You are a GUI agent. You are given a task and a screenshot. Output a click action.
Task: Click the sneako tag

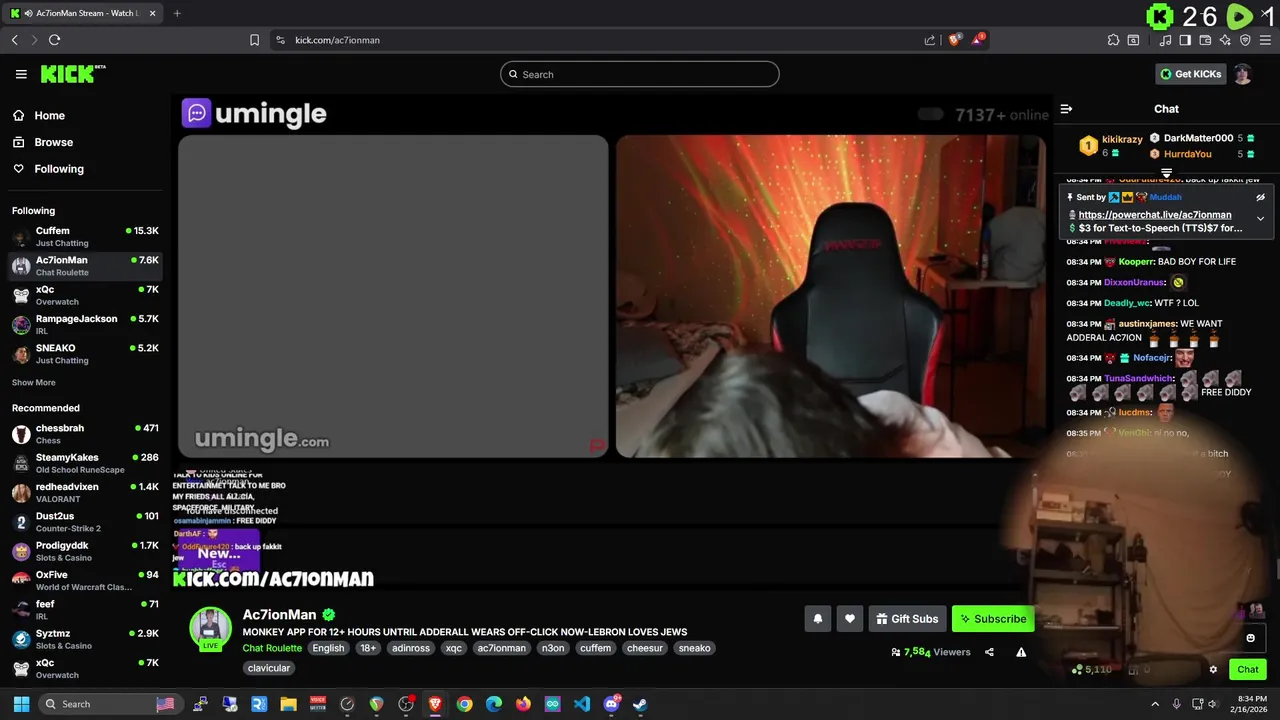[x=695, y=648]
